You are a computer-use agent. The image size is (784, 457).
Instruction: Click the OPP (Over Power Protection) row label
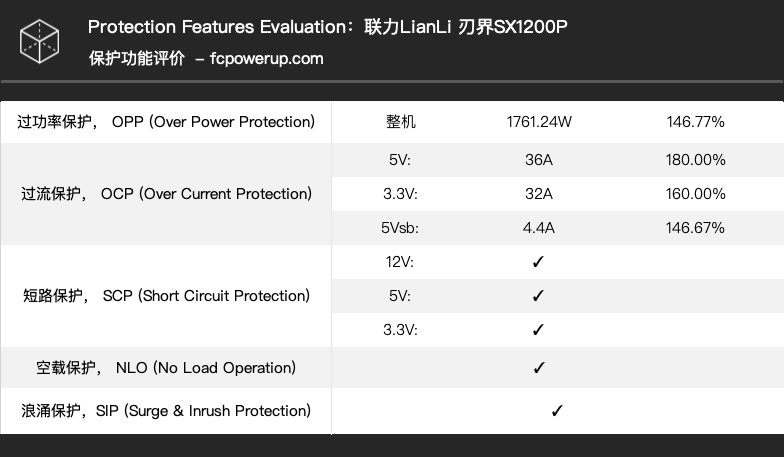click(x=166, y=122)
